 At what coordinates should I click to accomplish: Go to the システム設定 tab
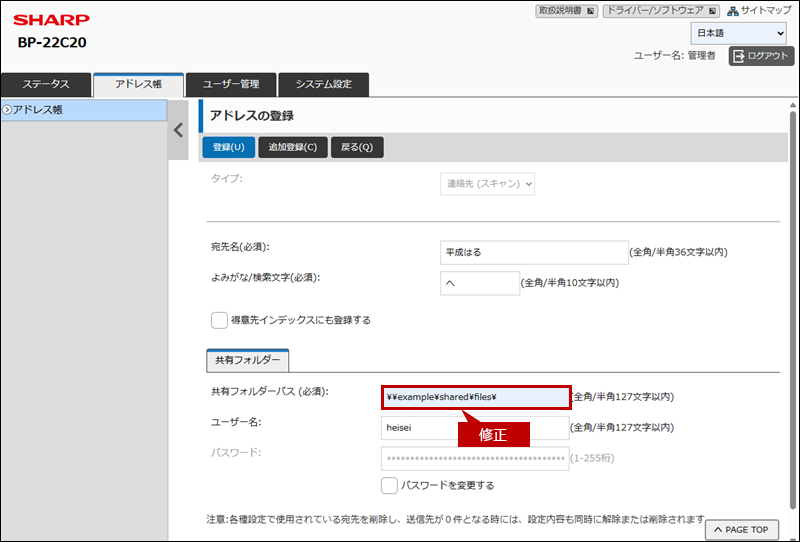[x=323, y=85]
